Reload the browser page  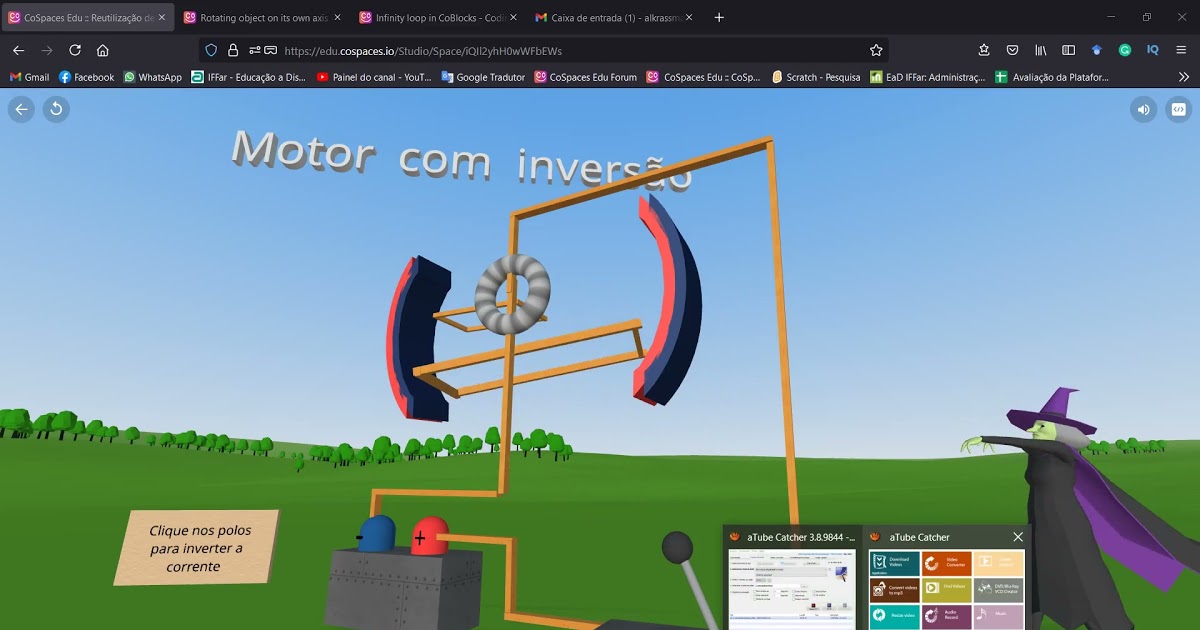[x=75, y=50]
